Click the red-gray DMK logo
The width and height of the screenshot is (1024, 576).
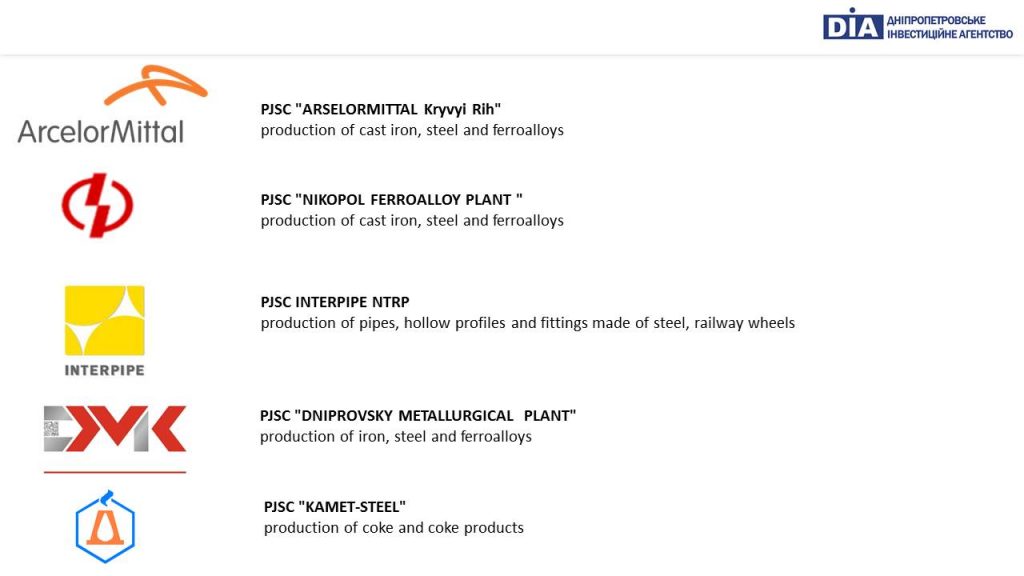(115, 429)
